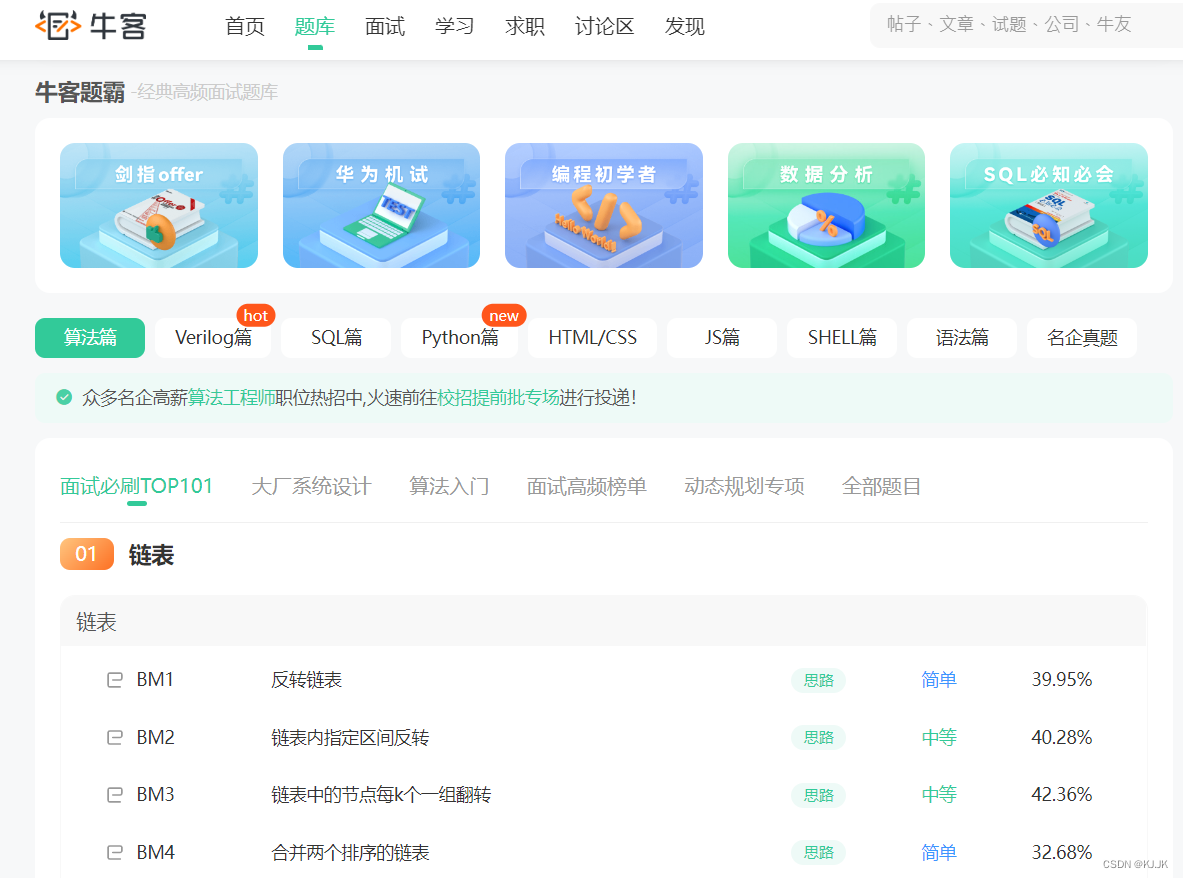This screenshot has height=878, width=1183.
Task: Open the row icon beside BM3
Action: 115,794
